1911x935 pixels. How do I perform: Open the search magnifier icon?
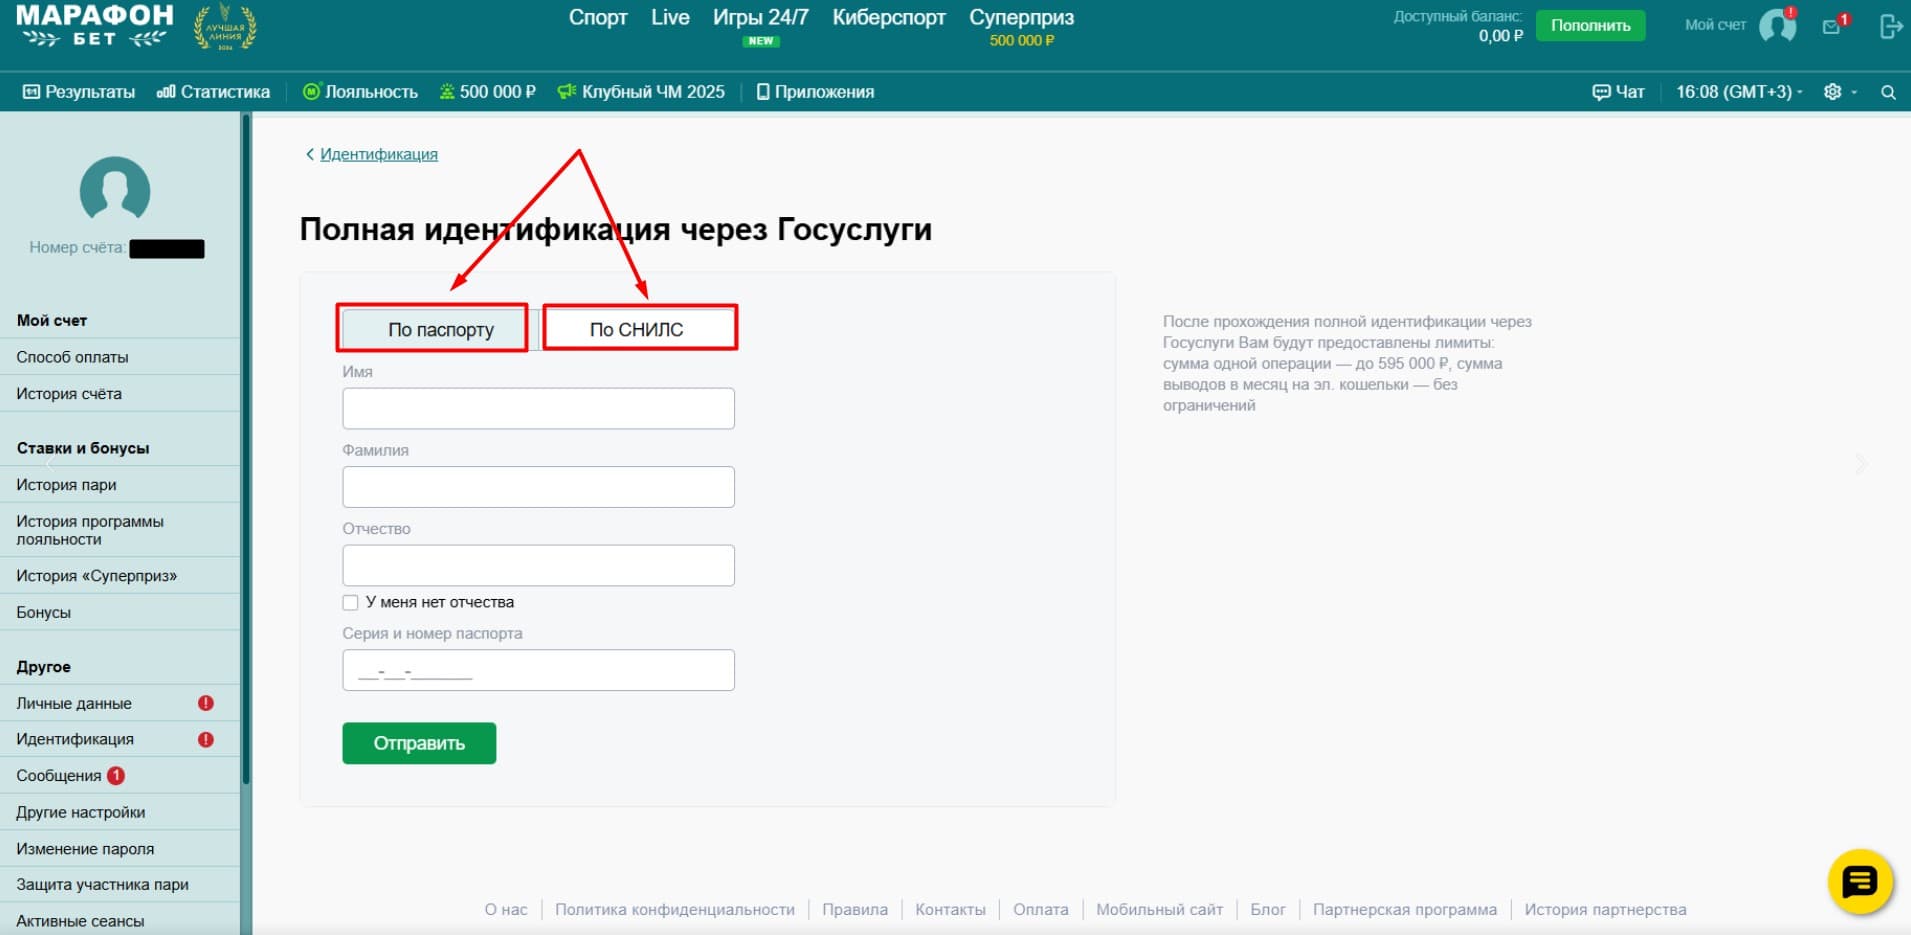coord(1888,92)
